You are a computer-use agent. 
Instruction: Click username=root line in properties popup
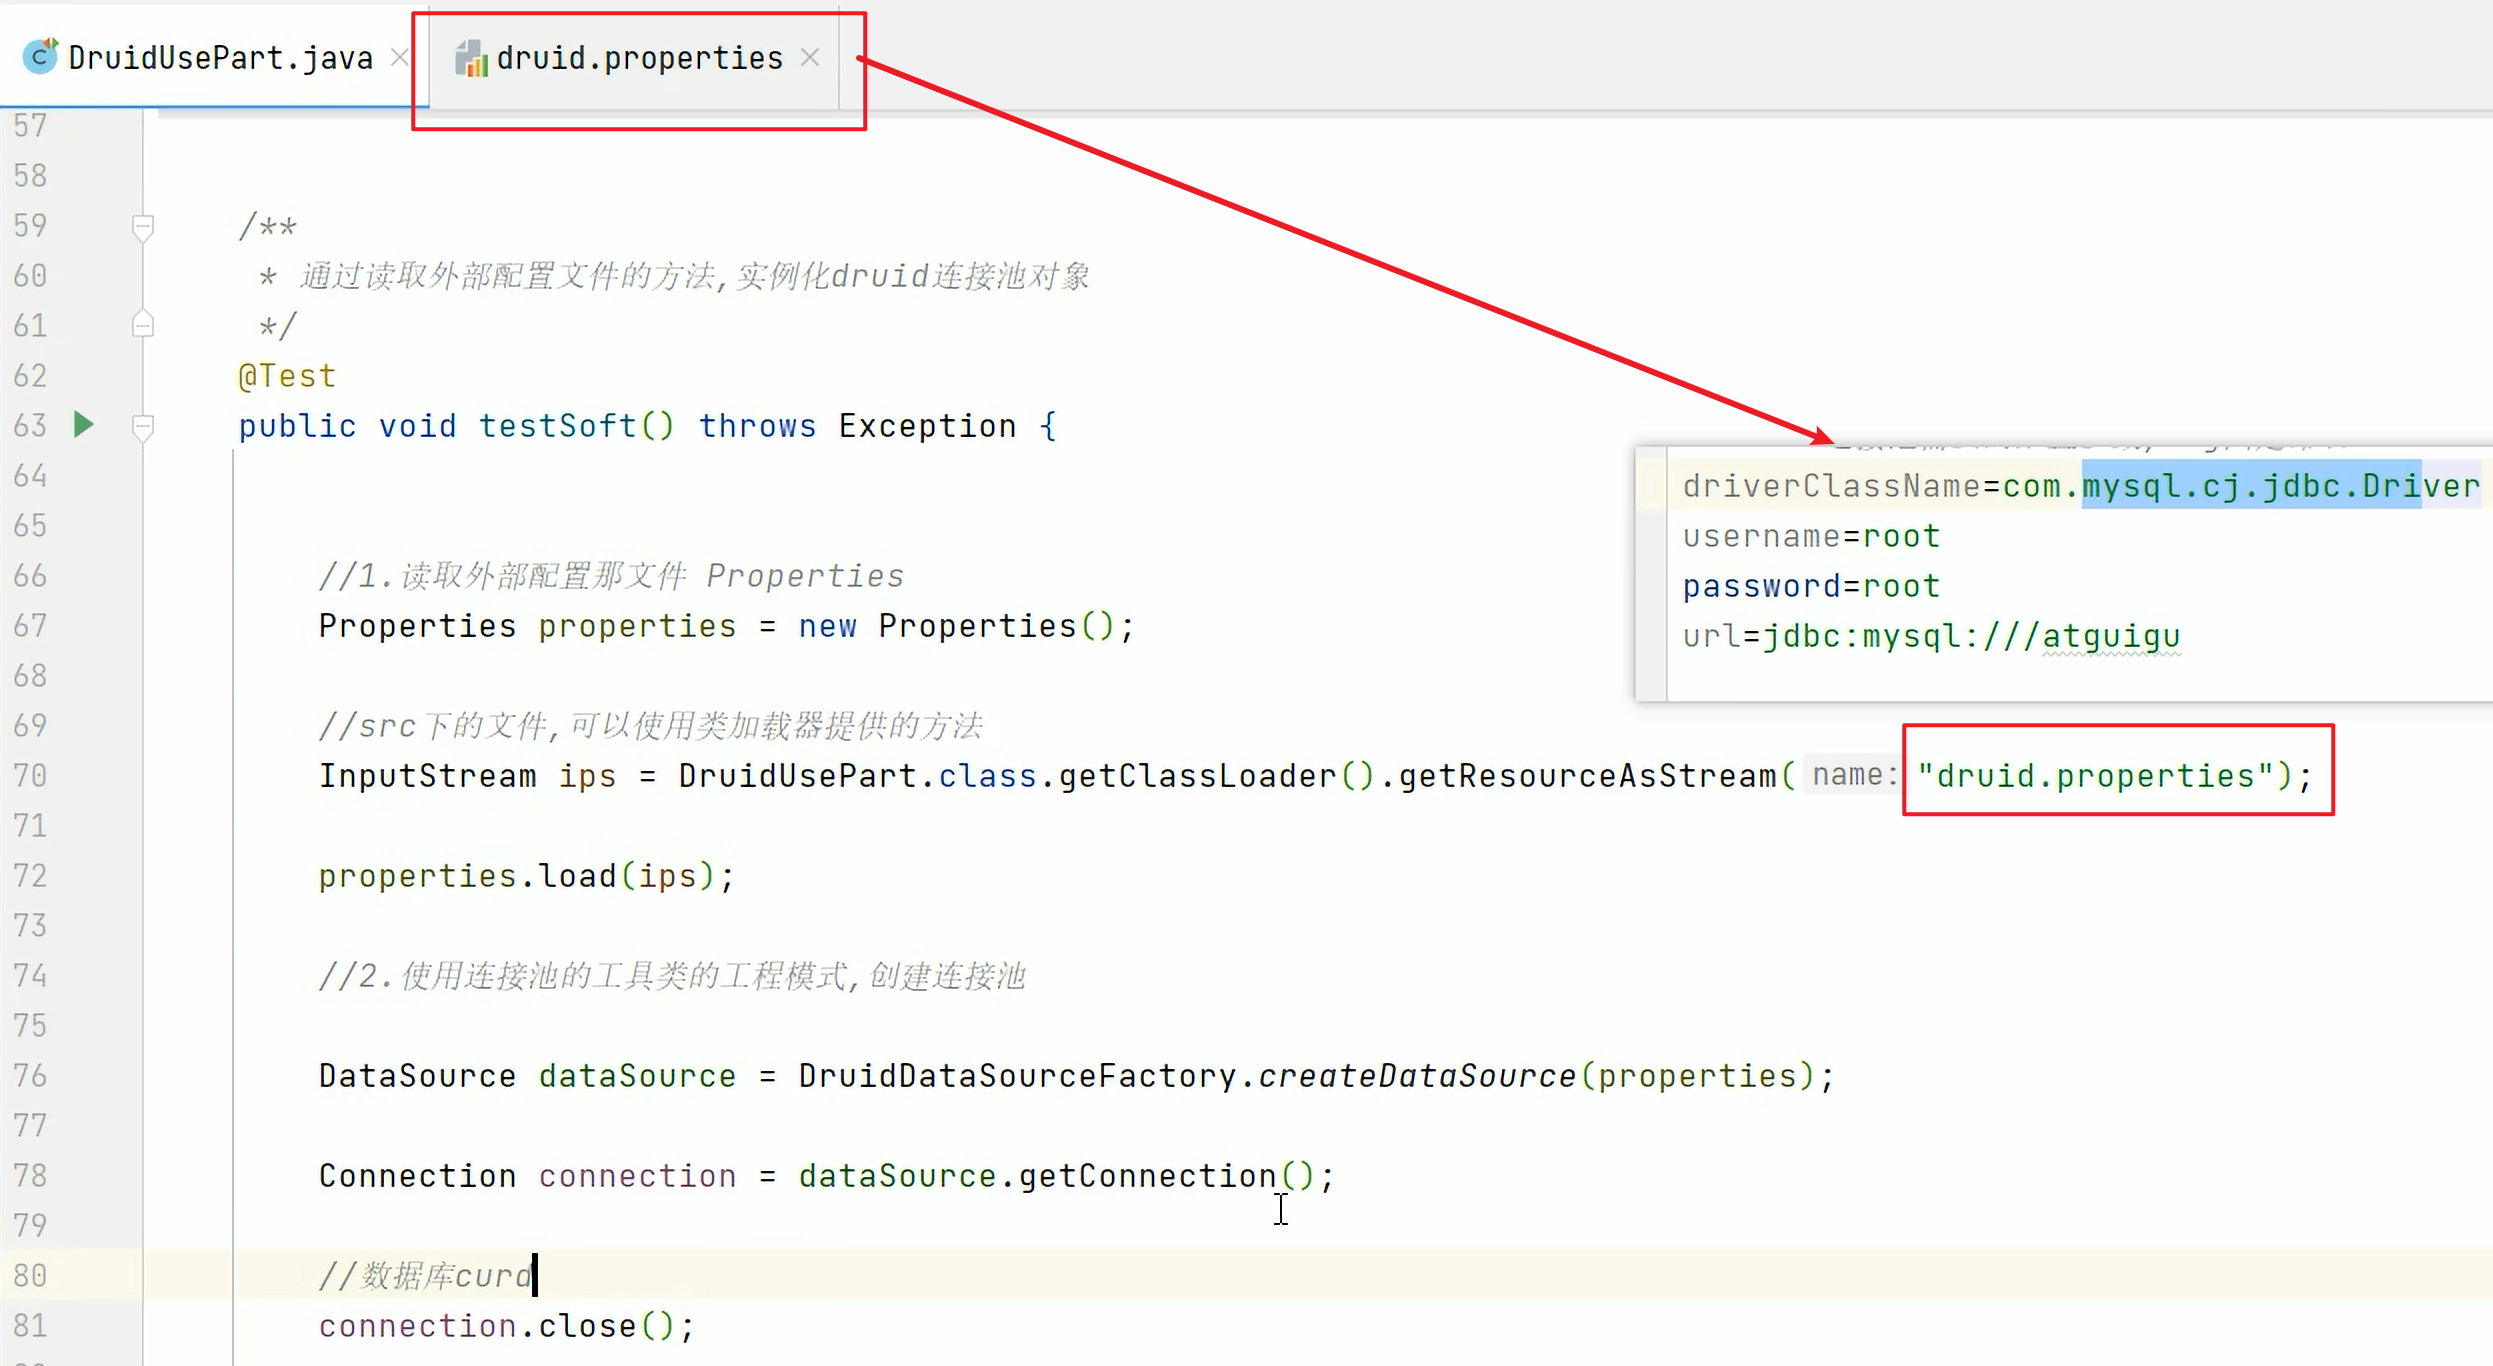tap(1811, 536)
